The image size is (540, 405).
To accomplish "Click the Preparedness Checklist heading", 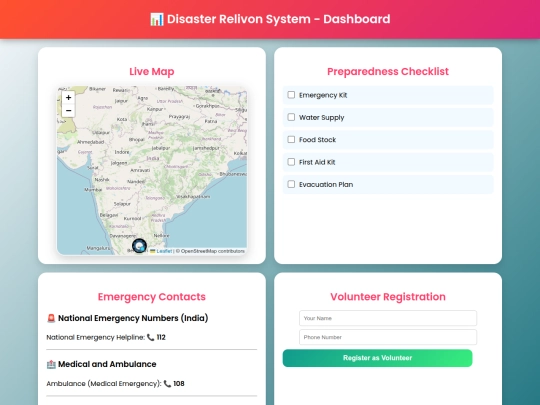I will pos(388,72).
